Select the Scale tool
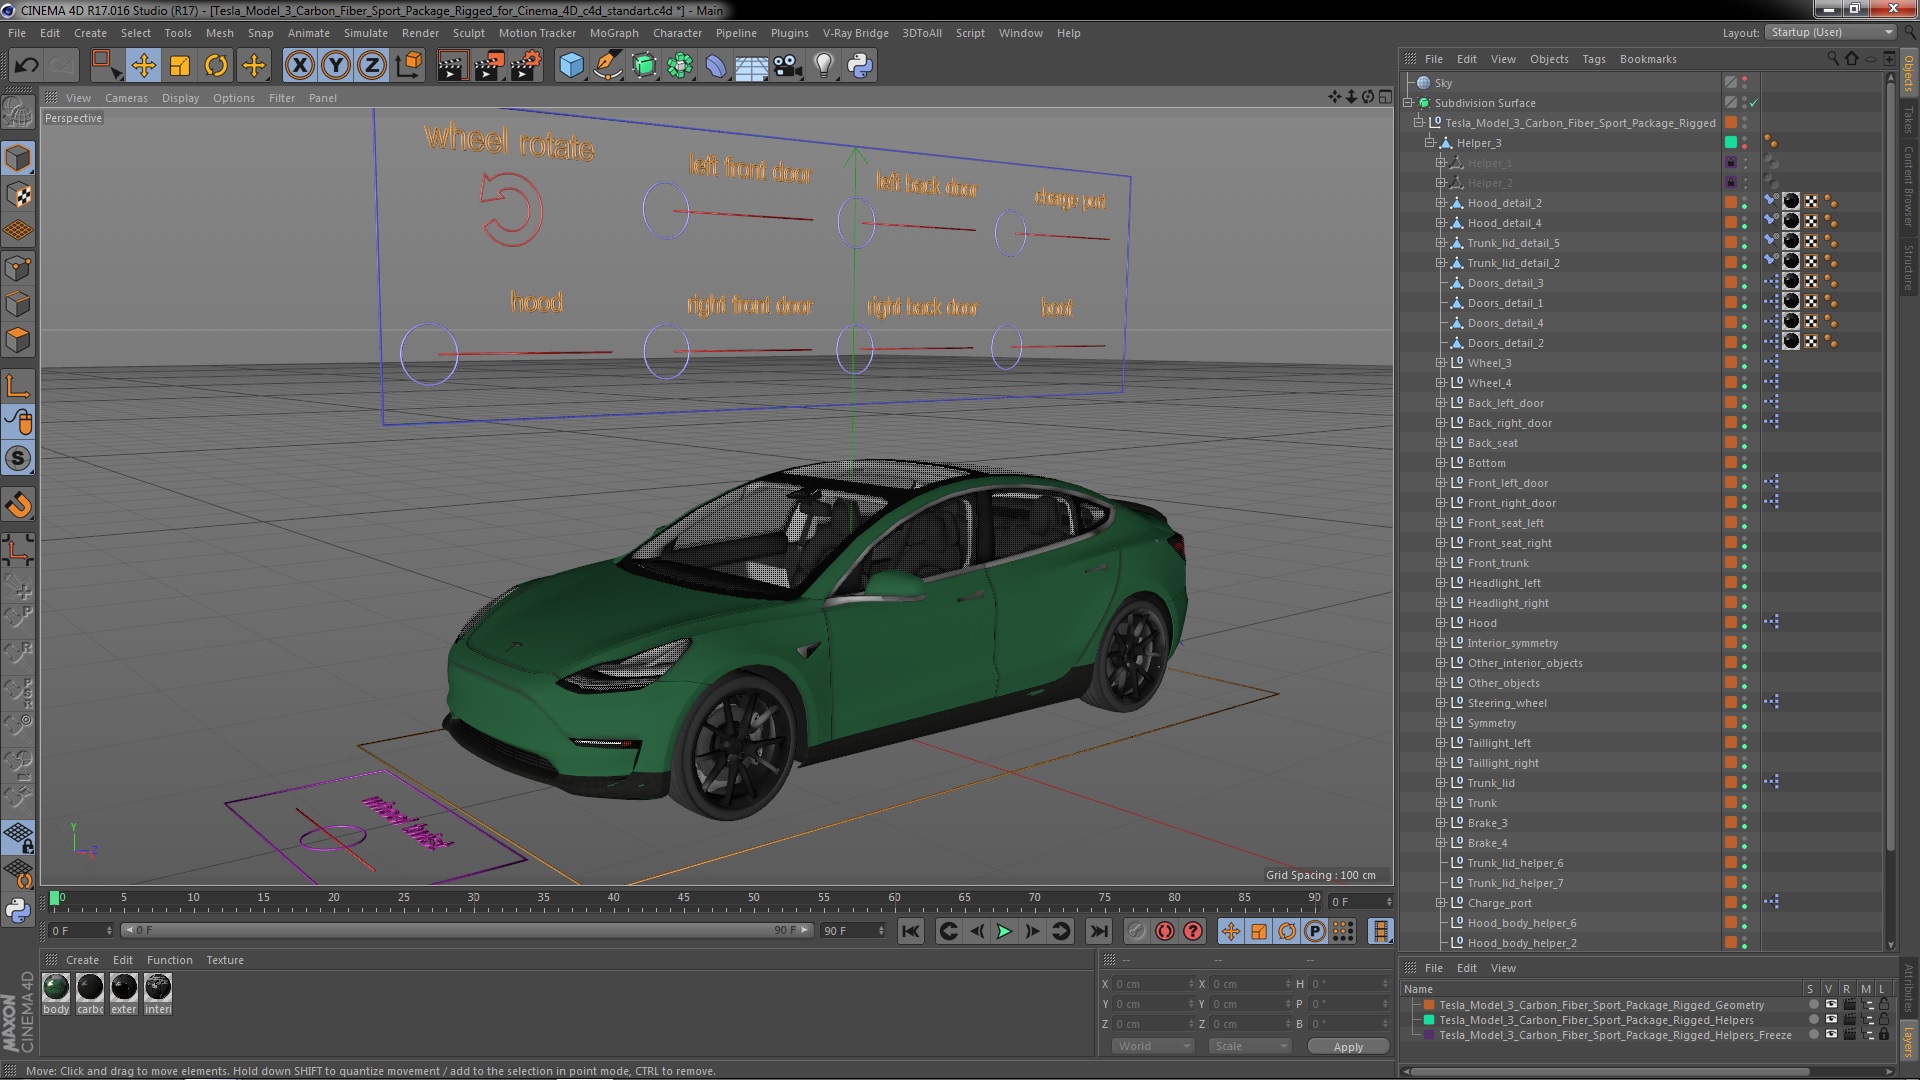1920x1080 pixels. coord(180,66)
